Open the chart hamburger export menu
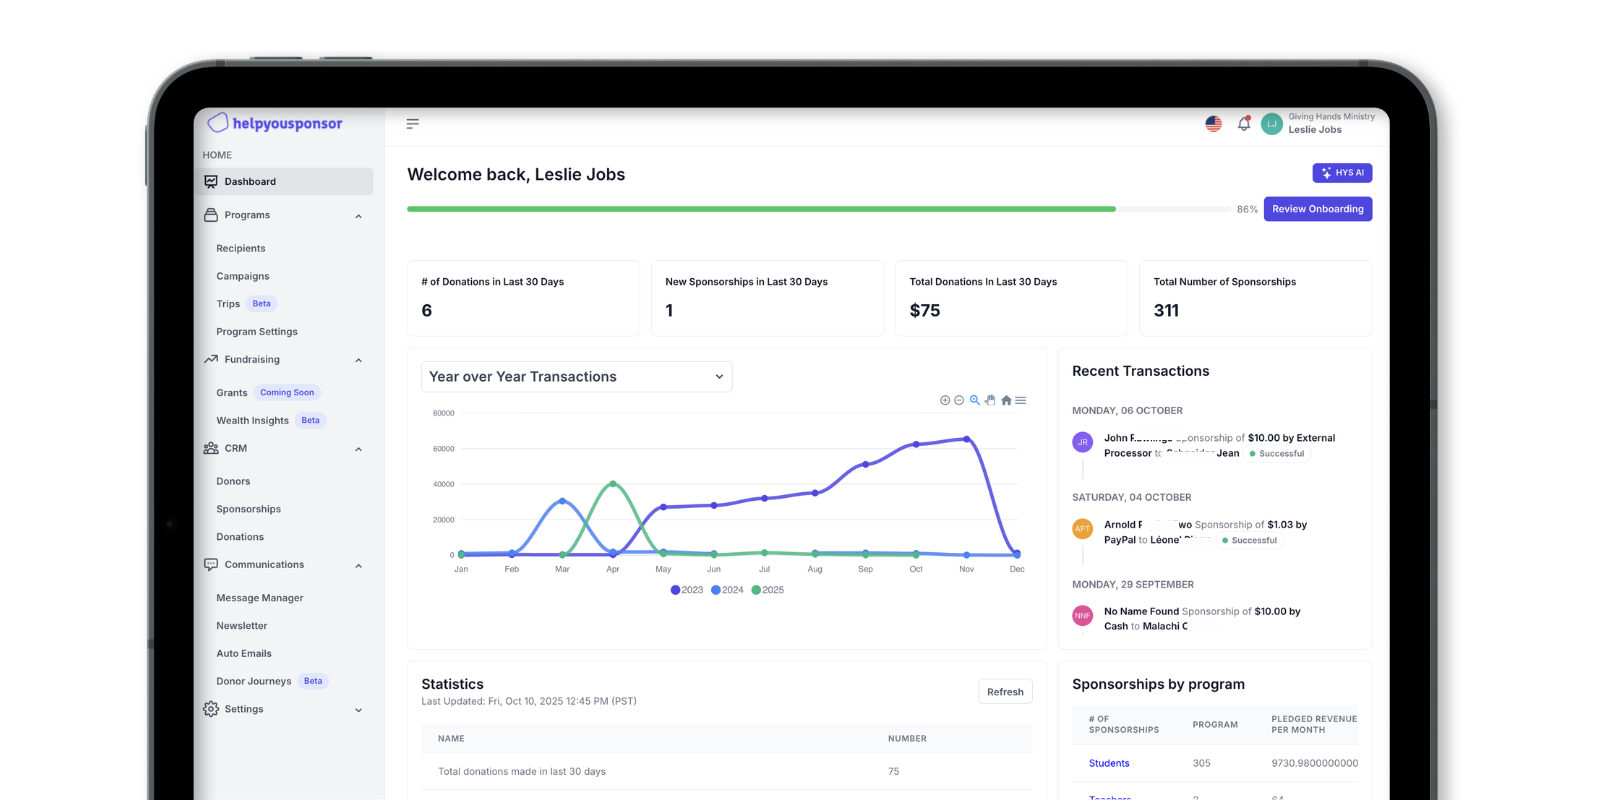 click(1021, 400)
